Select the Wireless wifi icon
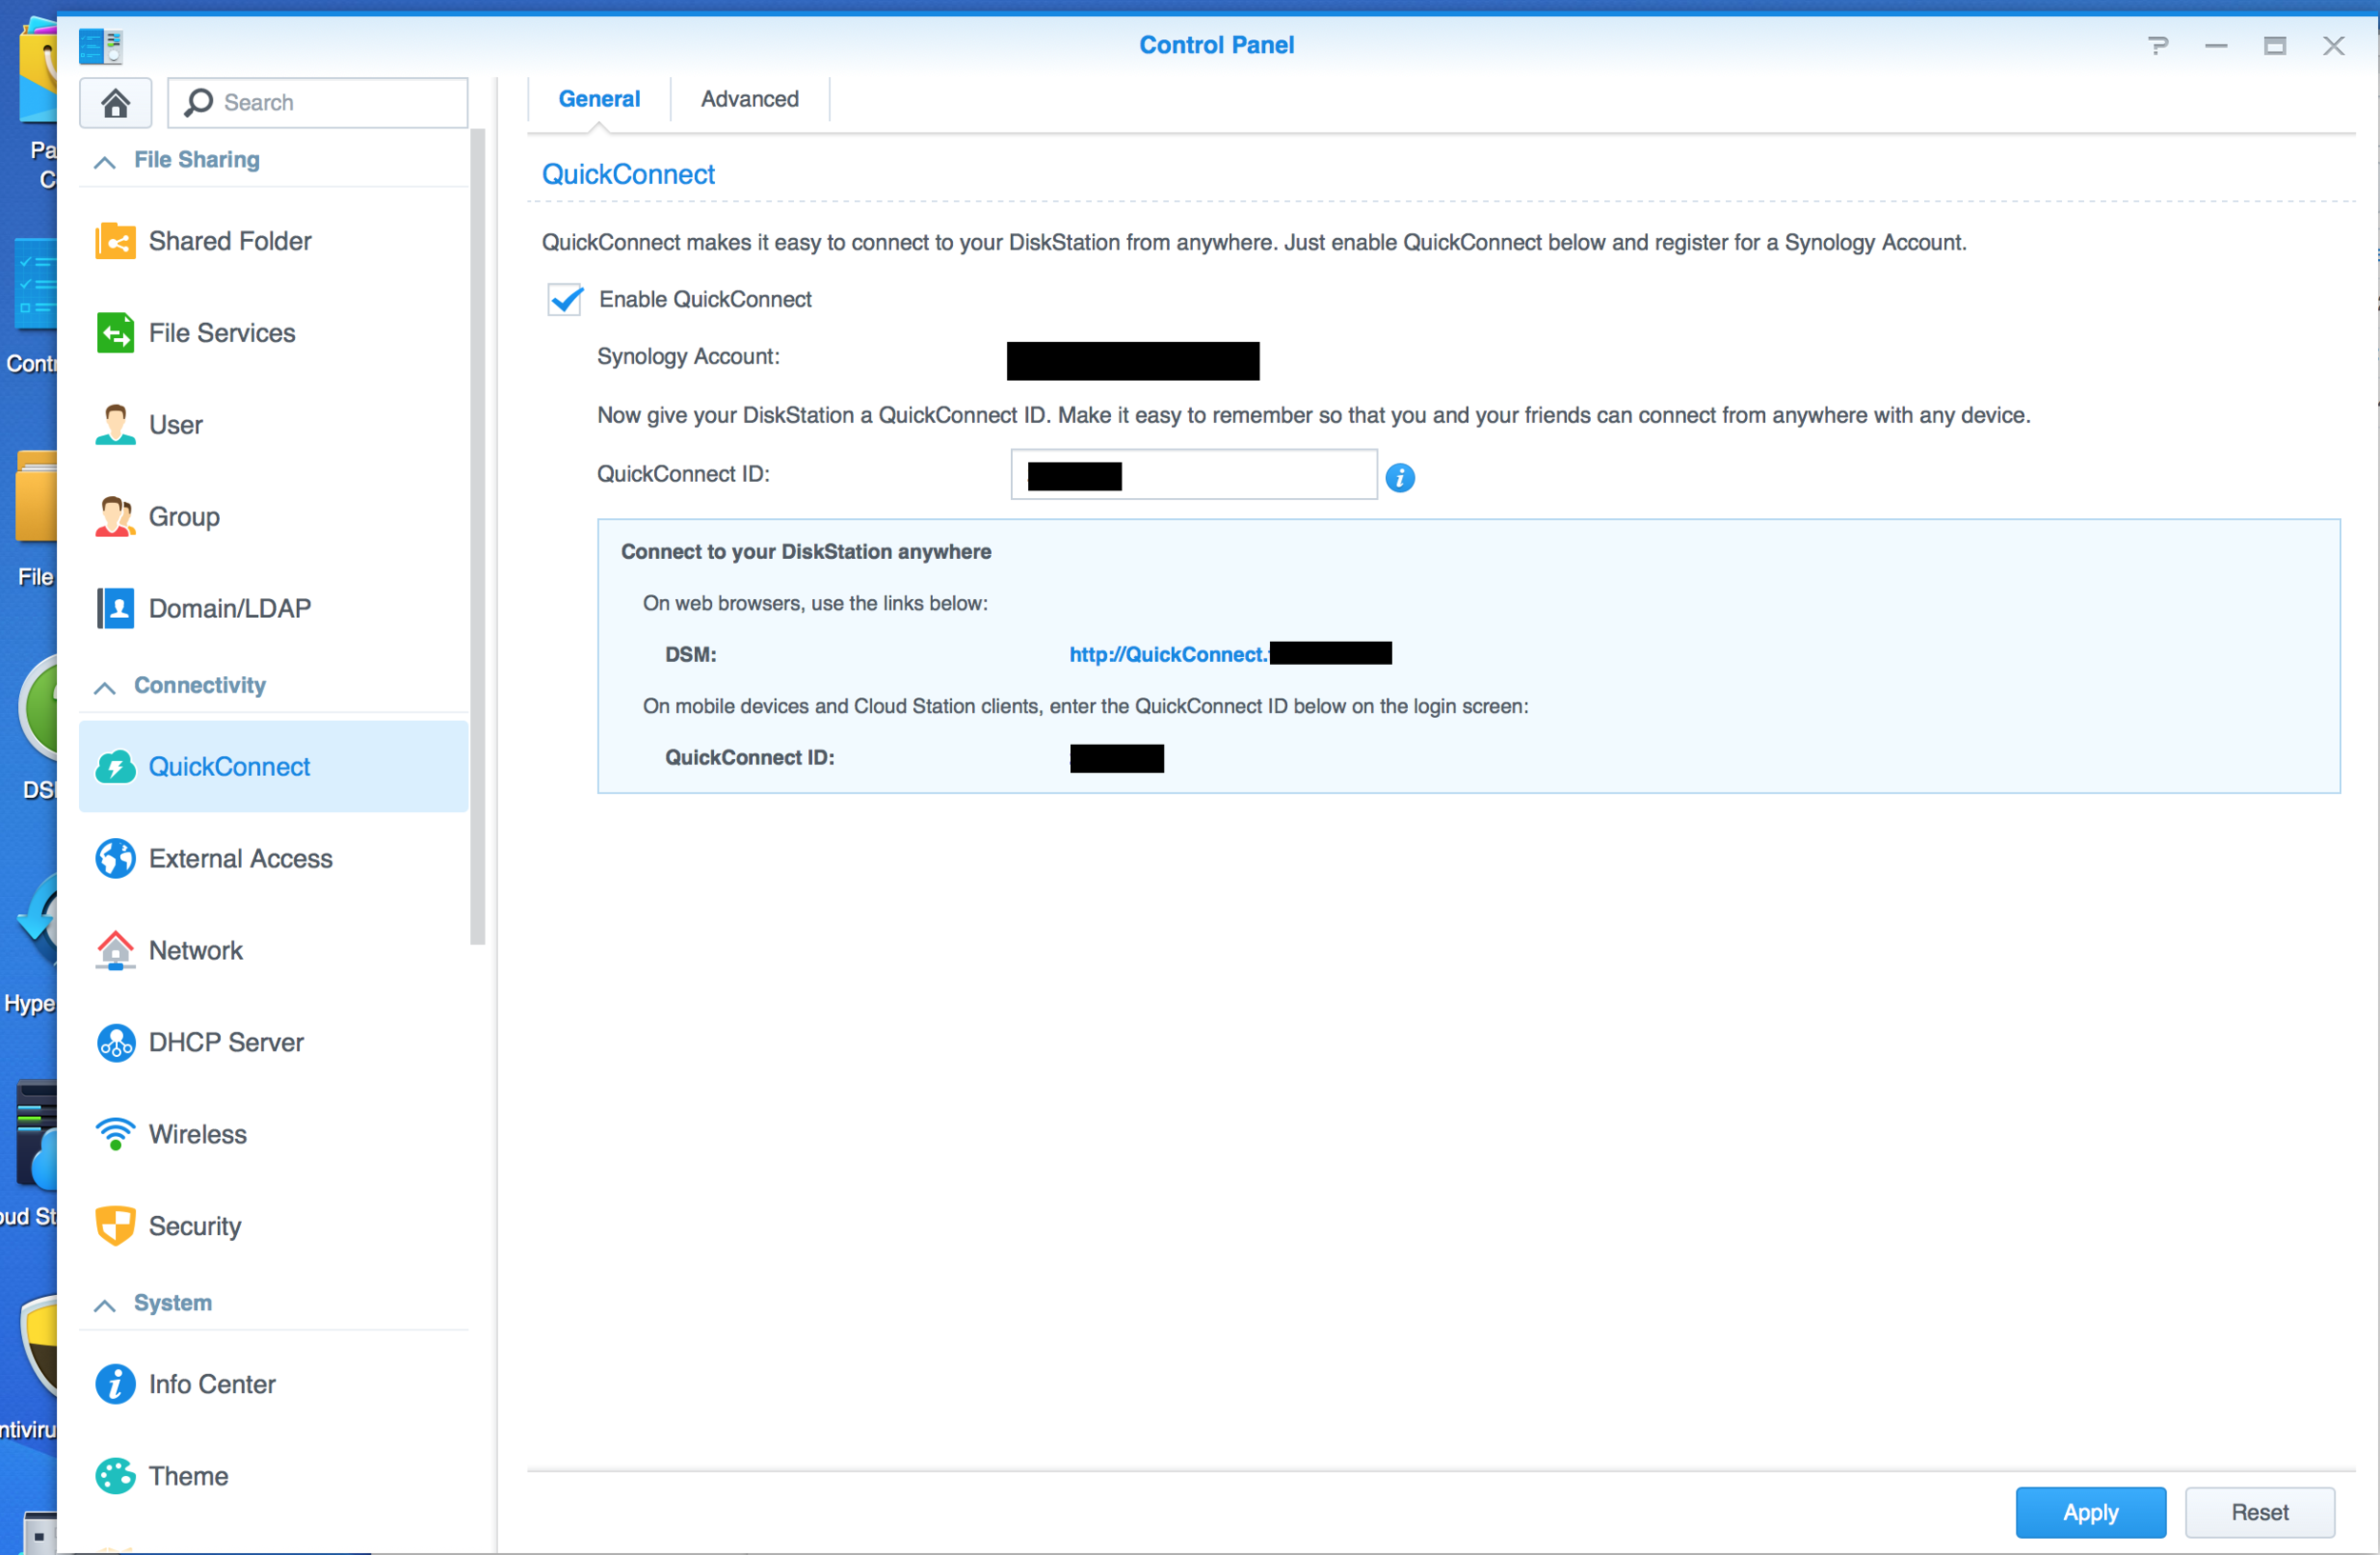The height and width of the screenshot is (1555, 2380). click(115, 1134)
